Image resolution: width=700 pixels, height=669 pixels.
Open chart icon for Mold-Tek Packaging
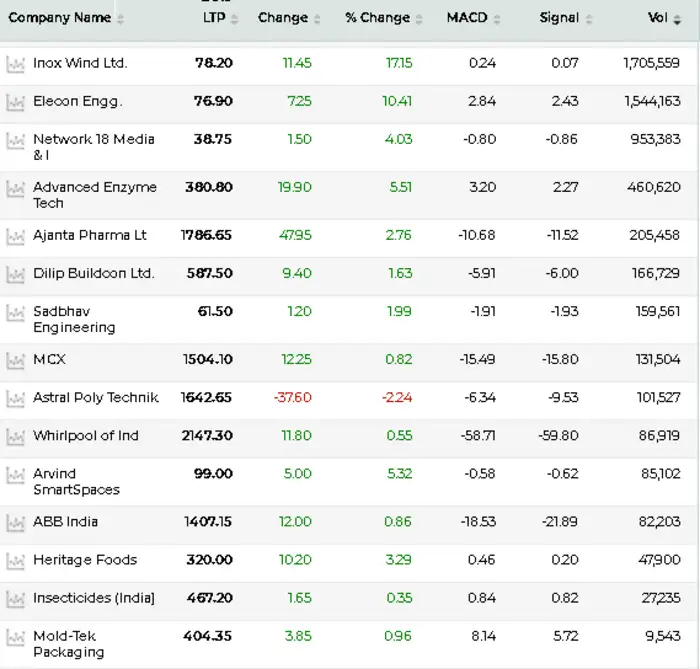click(x=15, y=637)
